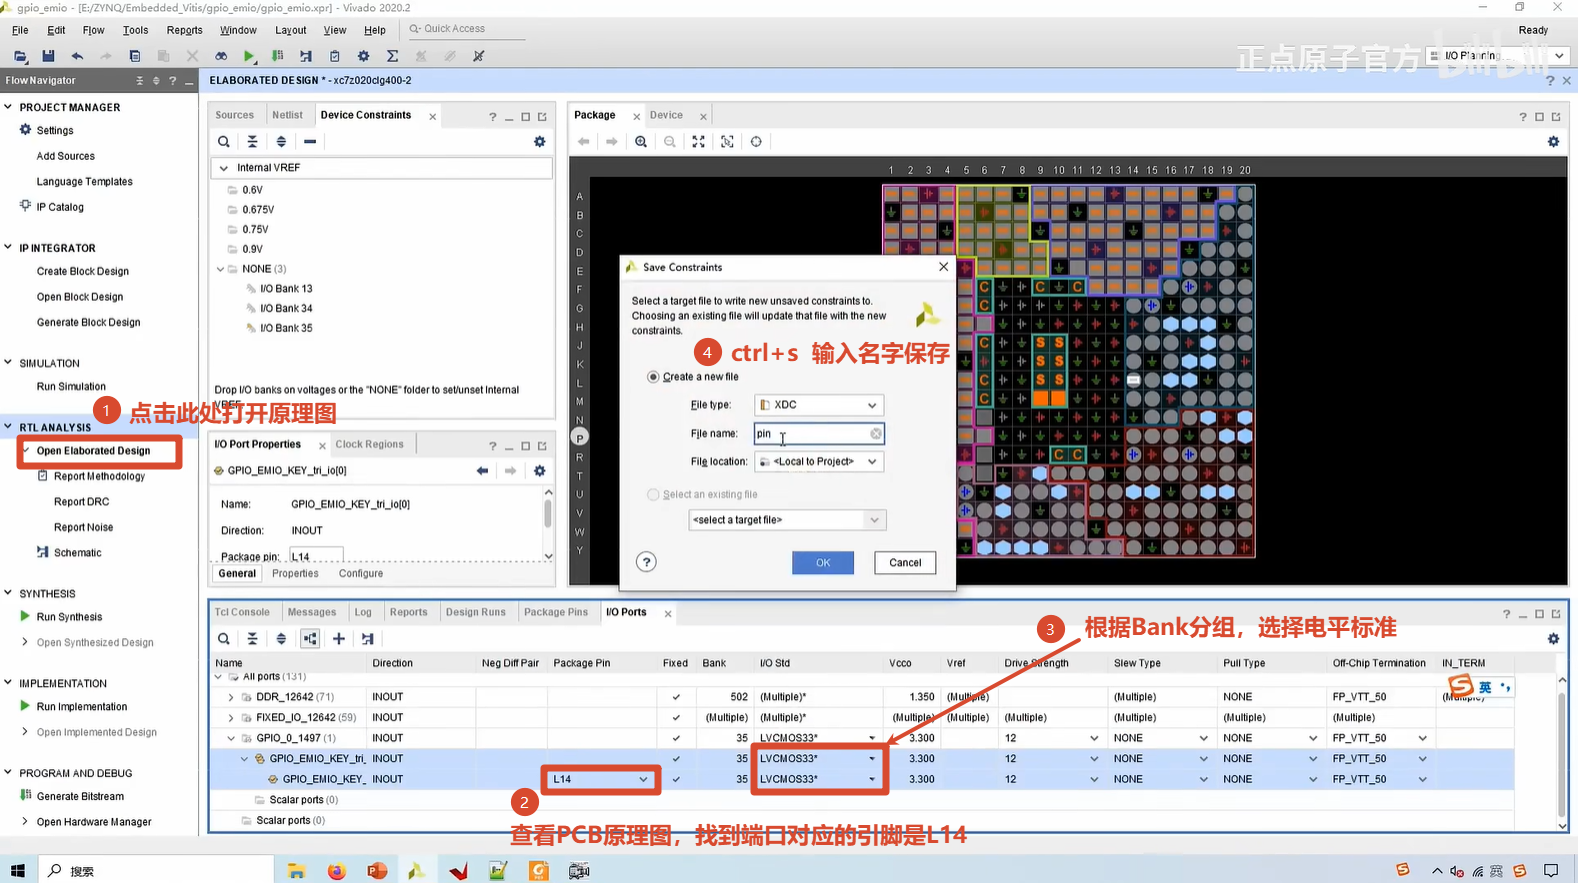This screenshot has height=883, width=1578.
Task: Click the I/O Port Properties vertical scrollbar
Action: point(548,523)
